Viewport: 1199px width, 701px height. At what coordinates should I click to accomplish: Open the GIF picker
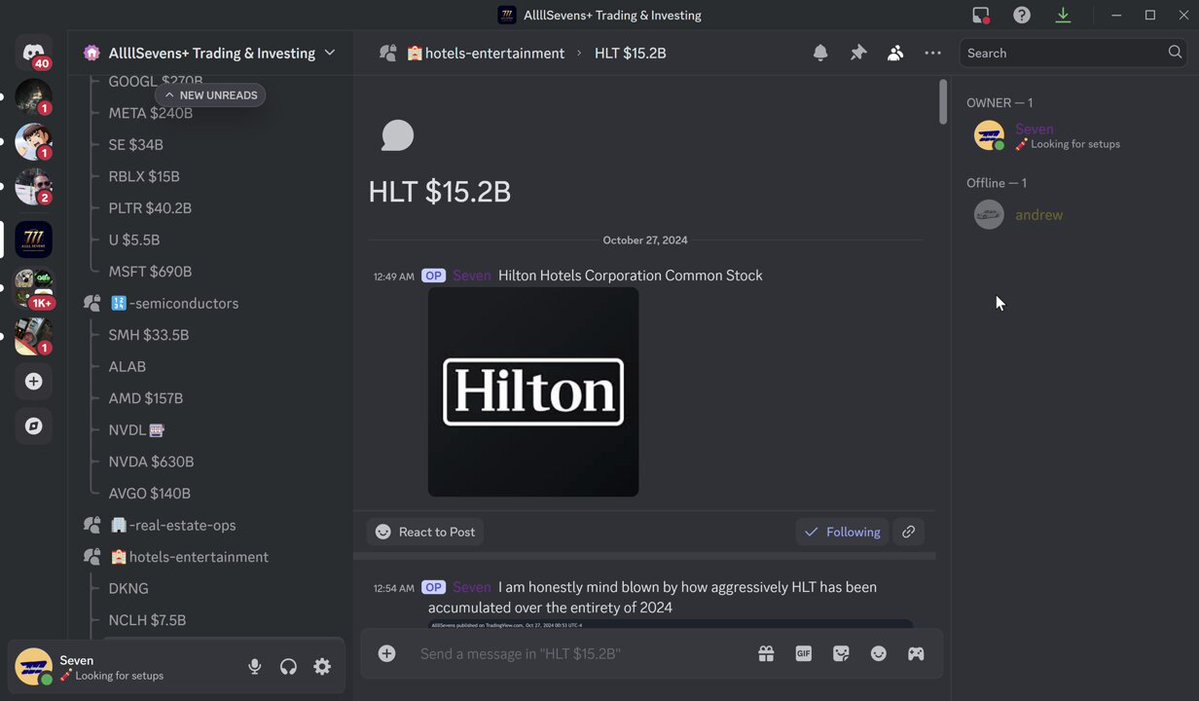coord(804,653)
